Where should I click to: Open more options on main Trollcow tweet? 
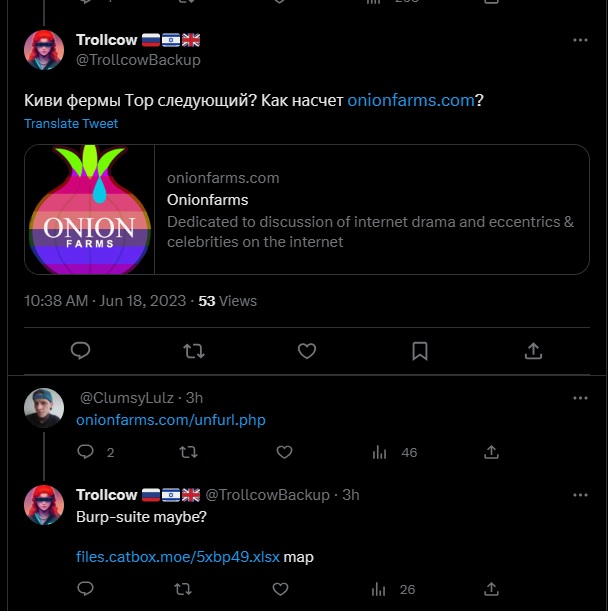click(580, 40)
